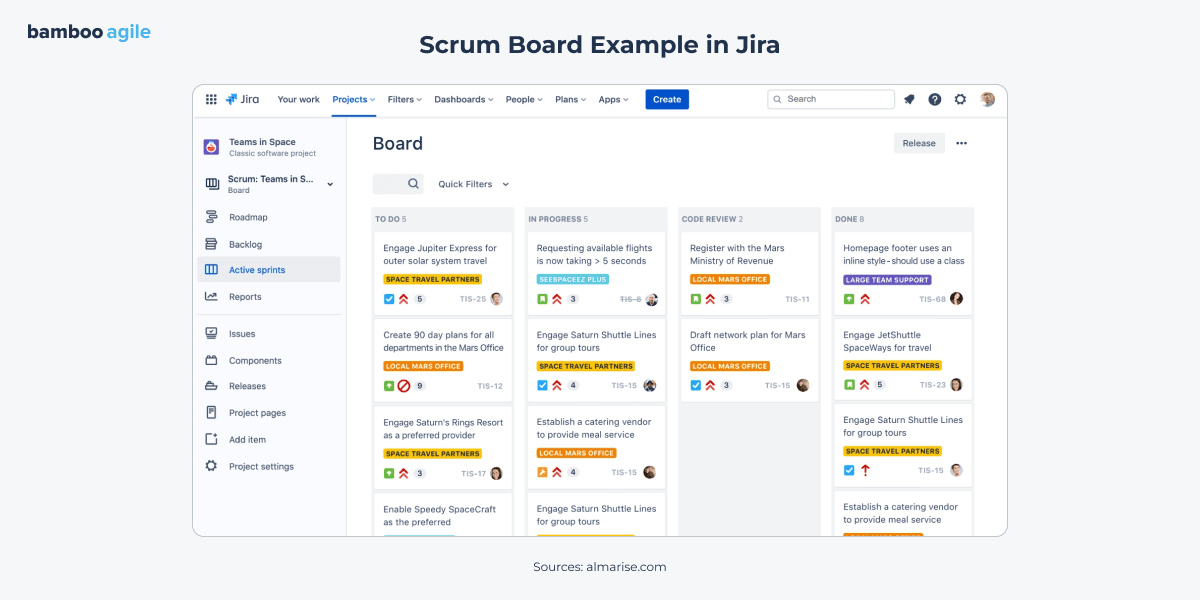The image size is (1200, 600).
Task: Click the blue task type icon on TIS-25
Action: click(389, 299)
